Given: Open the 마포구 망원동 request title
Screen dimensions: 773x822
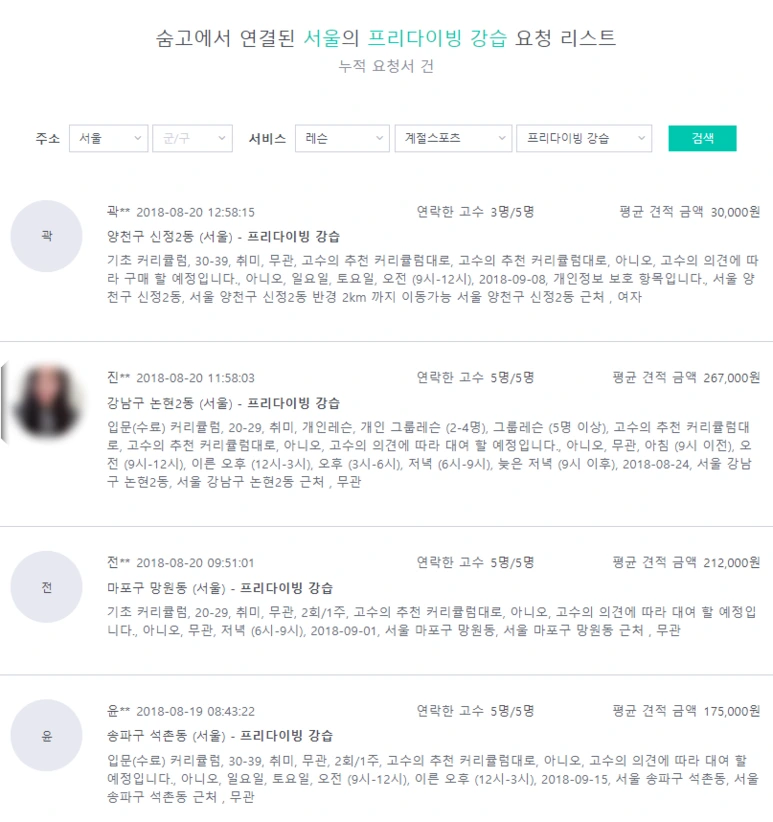Looking at the screenshot, I should (220, 588).
